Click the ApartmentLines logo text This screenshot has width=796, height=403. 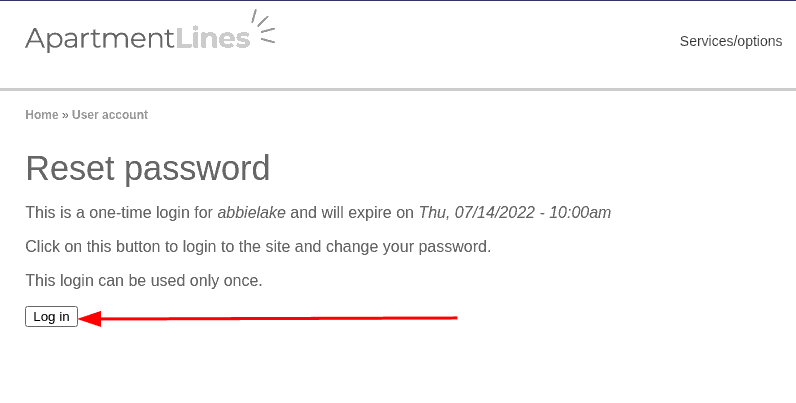(137, 39)
